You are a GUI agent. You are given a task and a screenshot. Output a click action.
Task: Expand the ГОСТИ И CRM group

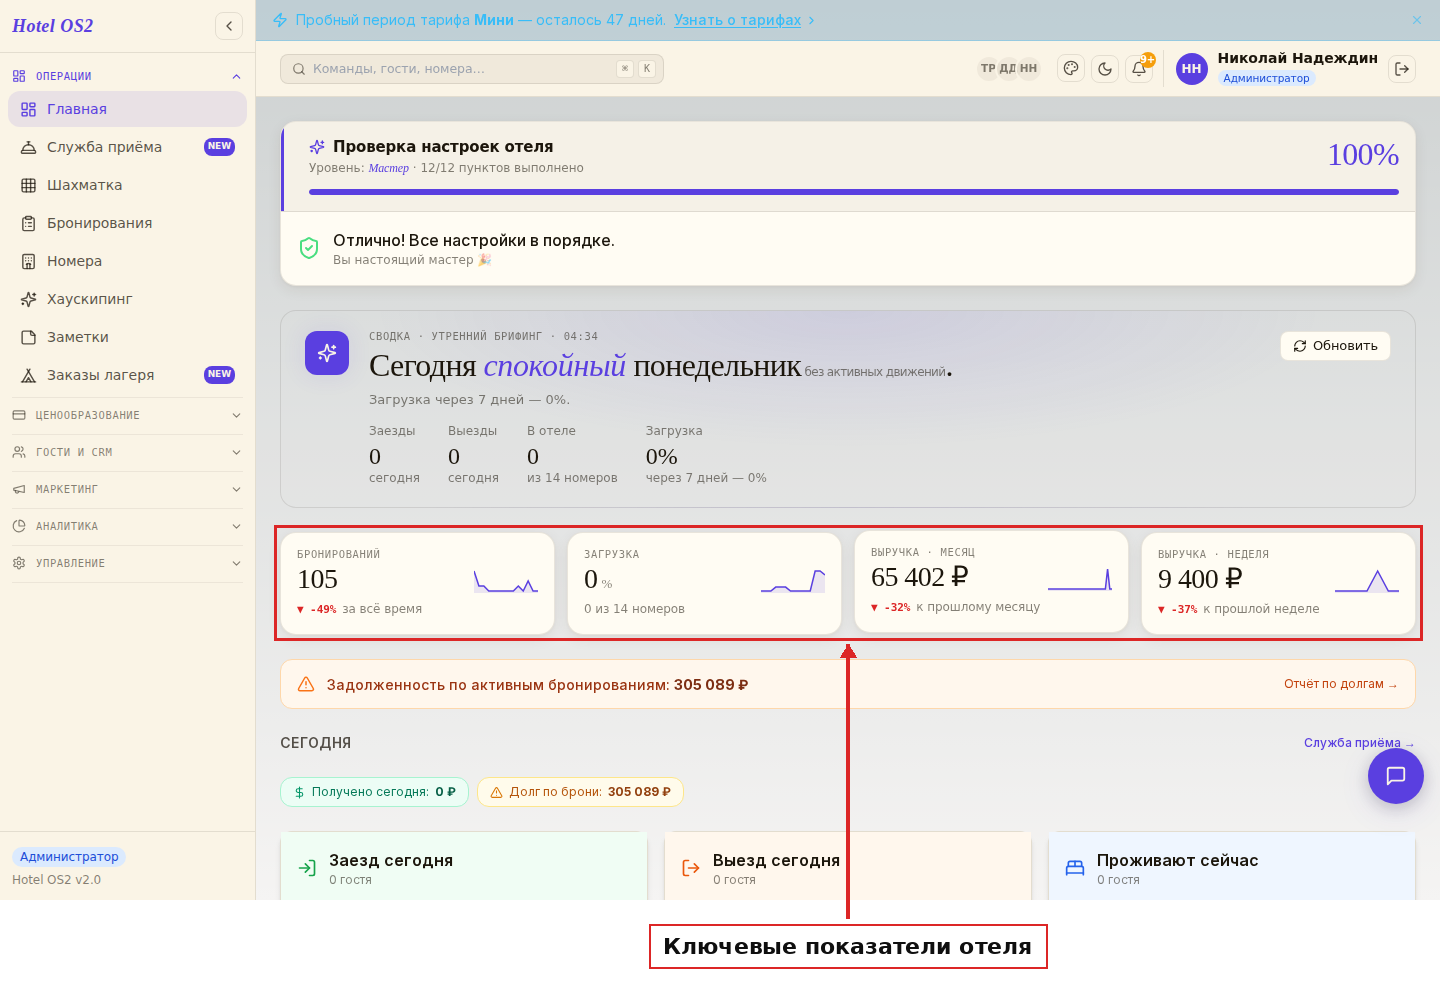tap(127, 452)
